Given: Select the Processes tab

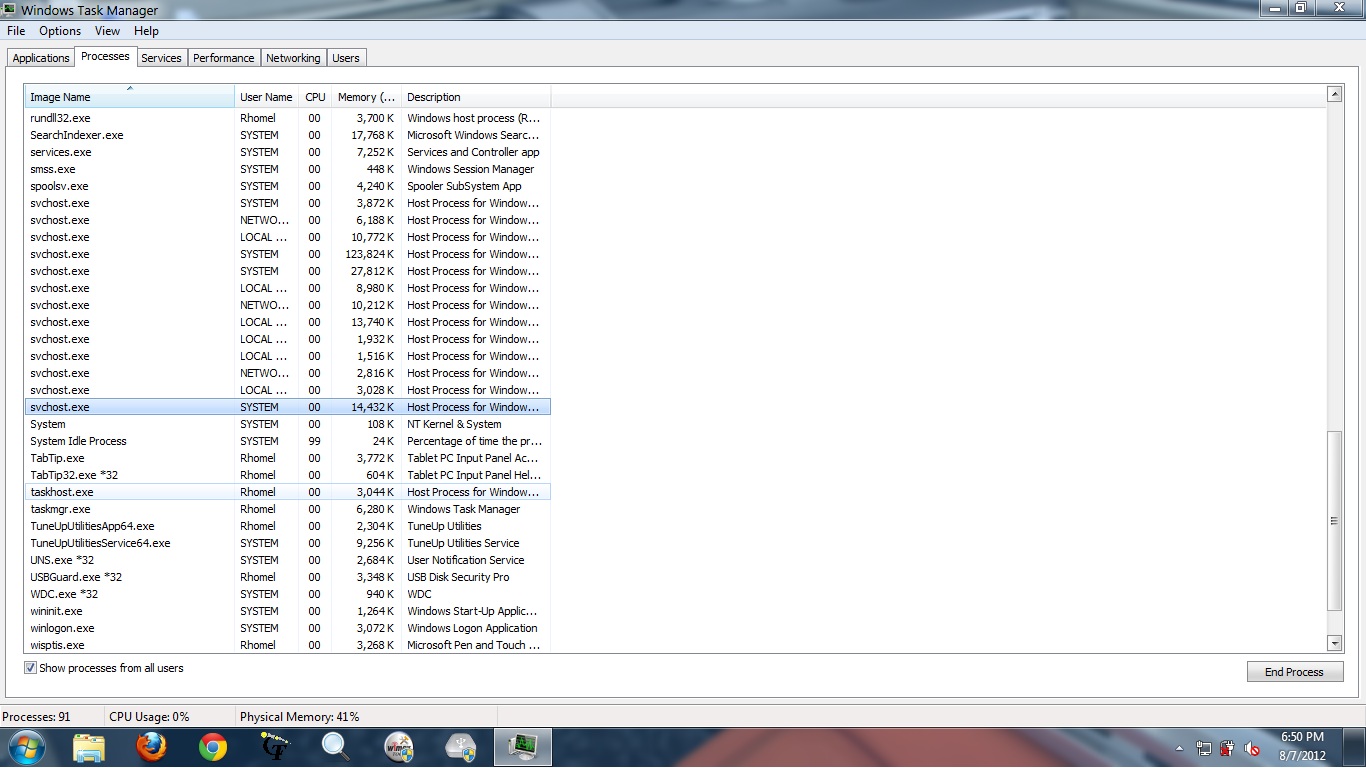Looking at the screenshot, I should (x=105, y=57).
